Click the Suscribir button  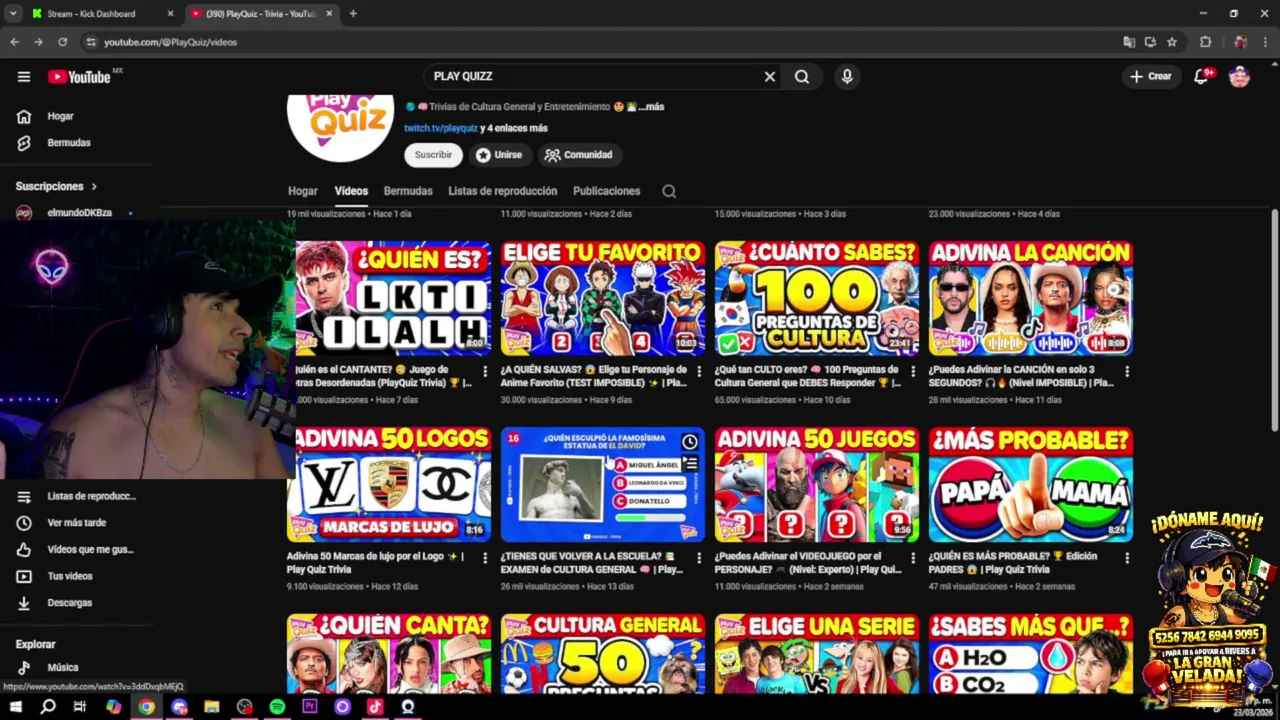pyautogui.click(x=433, y=155)
